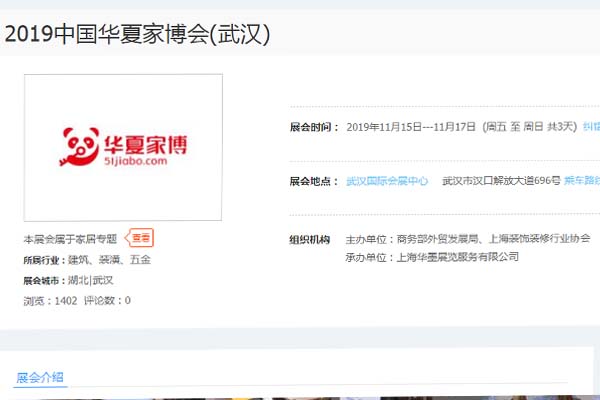Click the 本展会属于家居专题 text
The width and height of the screenshot is (600, 400).
coord(70,239)
